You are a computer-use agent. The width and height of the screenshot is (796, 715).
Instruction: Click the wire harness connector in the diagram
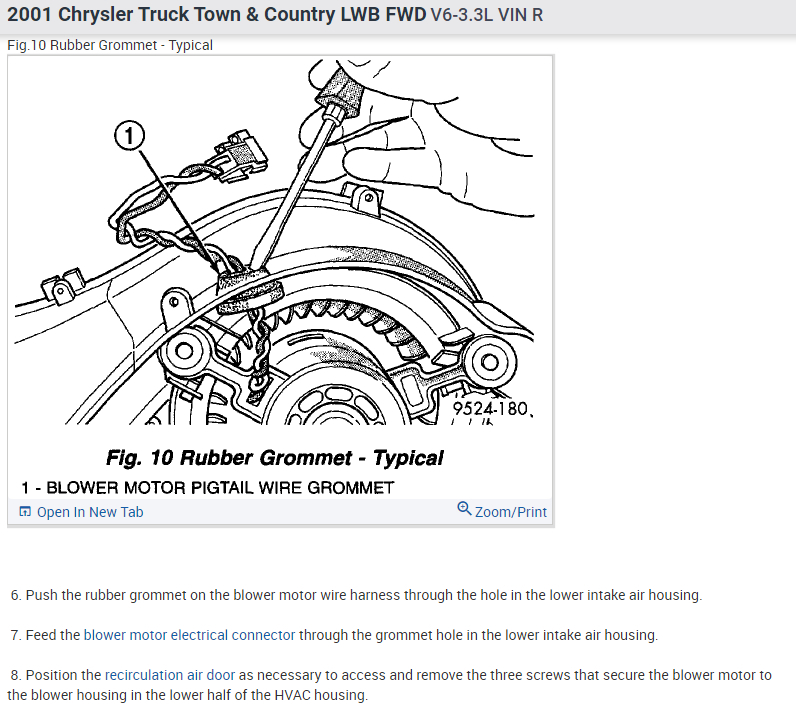(240, 154)
